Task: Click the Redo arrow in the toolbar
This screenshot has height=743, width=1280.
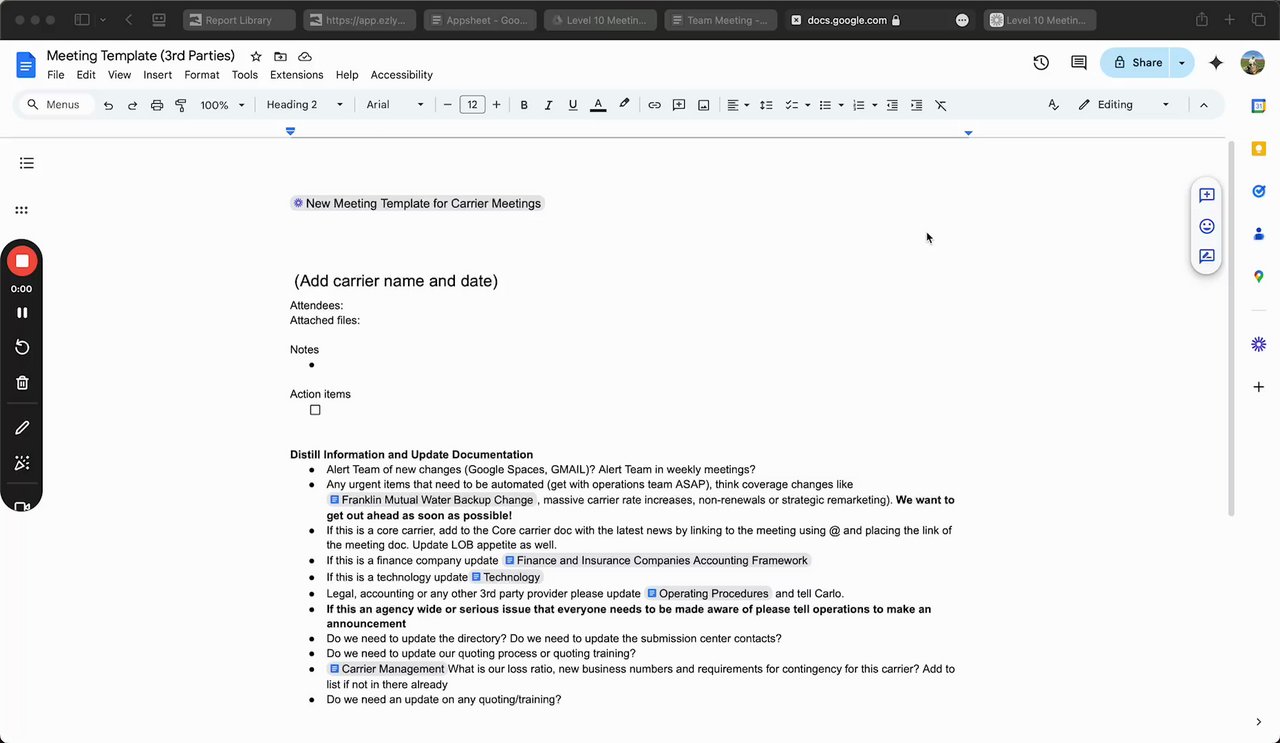Action: pos(132,105)
